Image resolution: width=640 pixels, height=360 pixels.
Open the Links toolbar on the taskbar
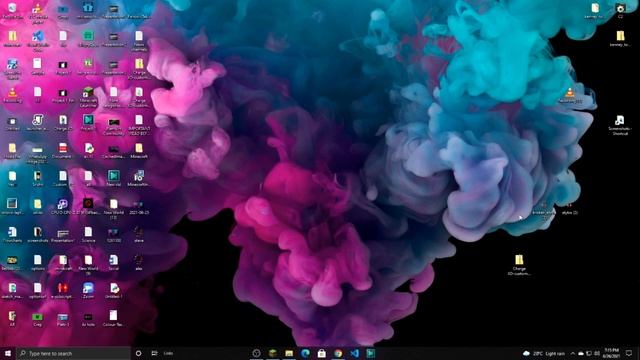[168, 353]
